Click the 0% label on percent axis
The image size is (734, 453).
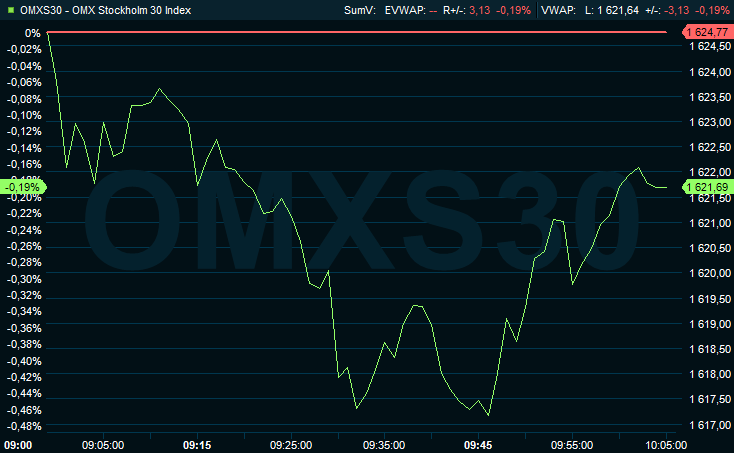click(33, 33)
